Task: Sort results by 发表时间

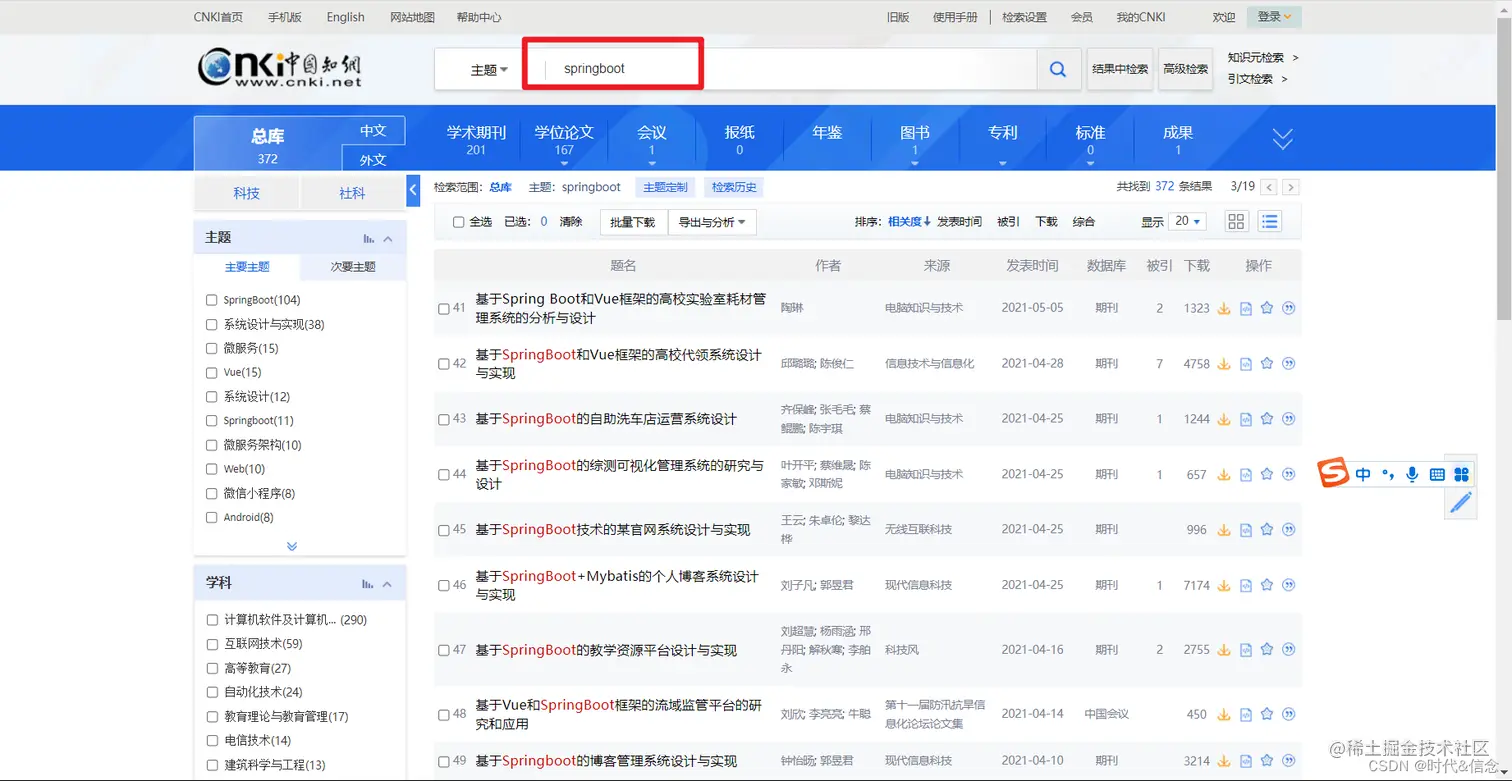Action: coord(959,222)
